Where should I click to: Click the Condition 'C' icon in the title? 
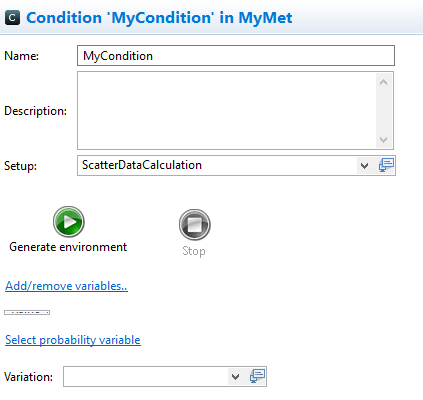[12, 18]
